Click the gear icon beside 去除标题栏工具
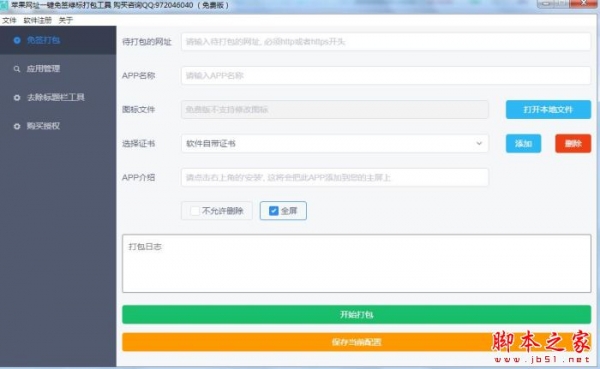This screenshot has width=600, height=369. click(x=17, y=98)
